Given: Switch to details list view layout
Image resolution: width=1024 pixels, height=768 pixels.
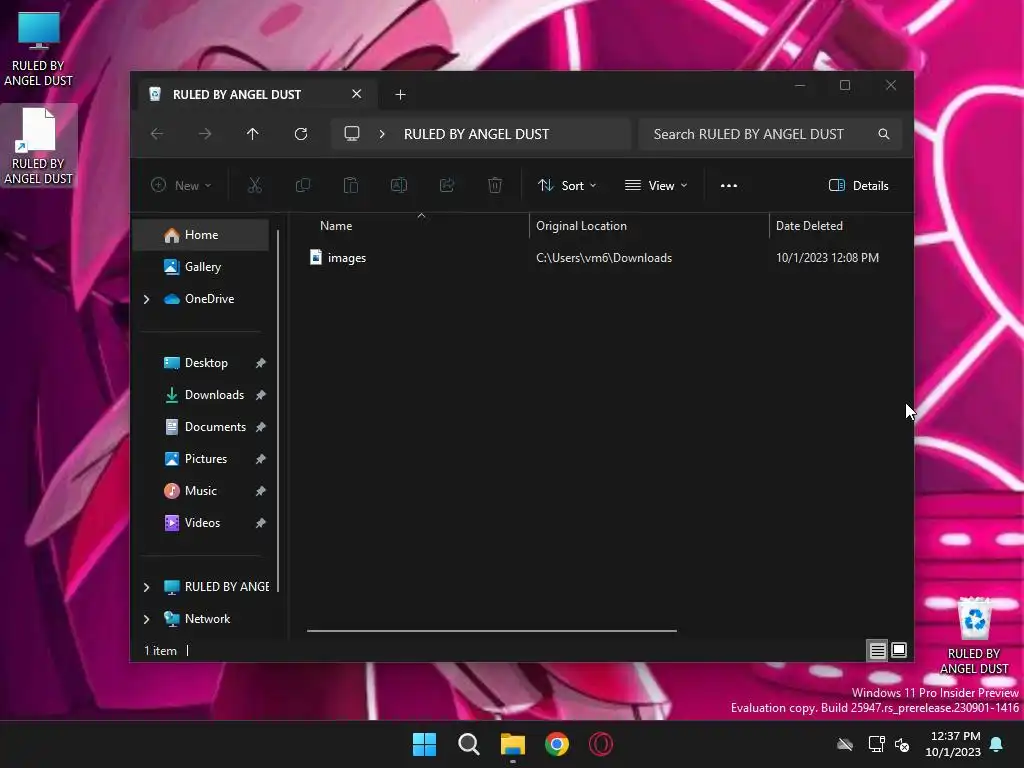Looking at the screenshot, I should 877,650.
